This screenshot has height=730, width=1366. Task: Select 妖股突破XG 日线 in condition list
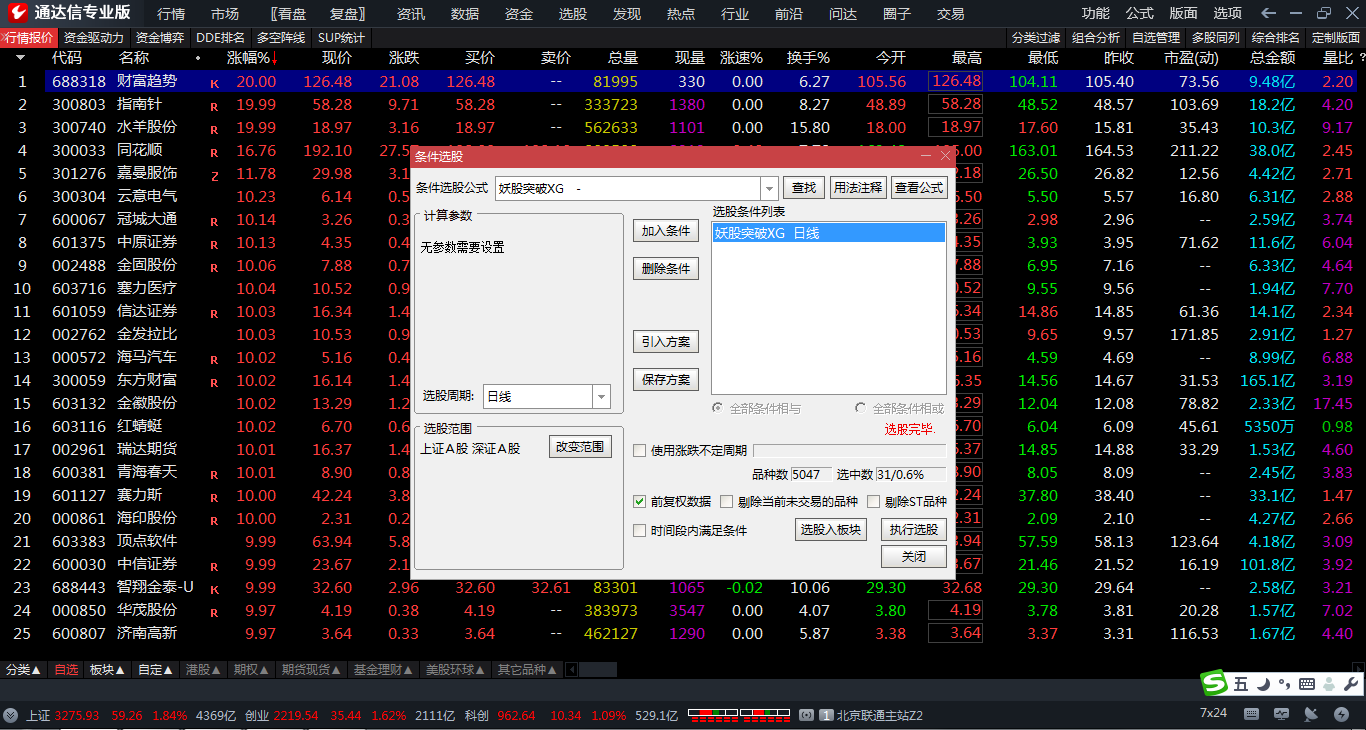click(829, 233)
